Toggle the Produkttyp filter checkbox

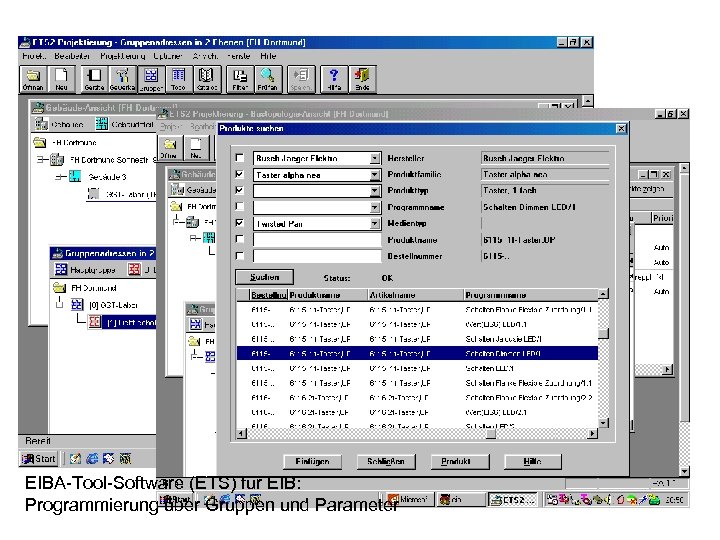pos(240,190)
